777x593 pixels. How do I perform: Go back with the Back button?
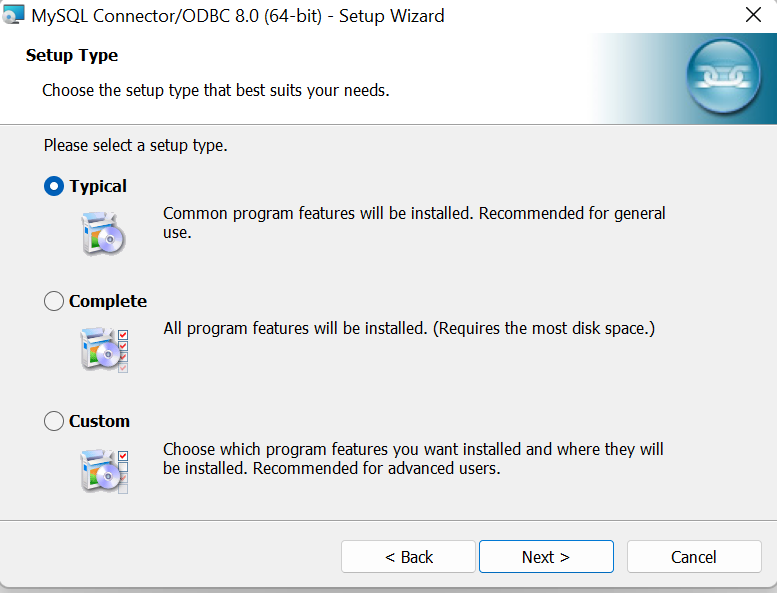point(408,557)
